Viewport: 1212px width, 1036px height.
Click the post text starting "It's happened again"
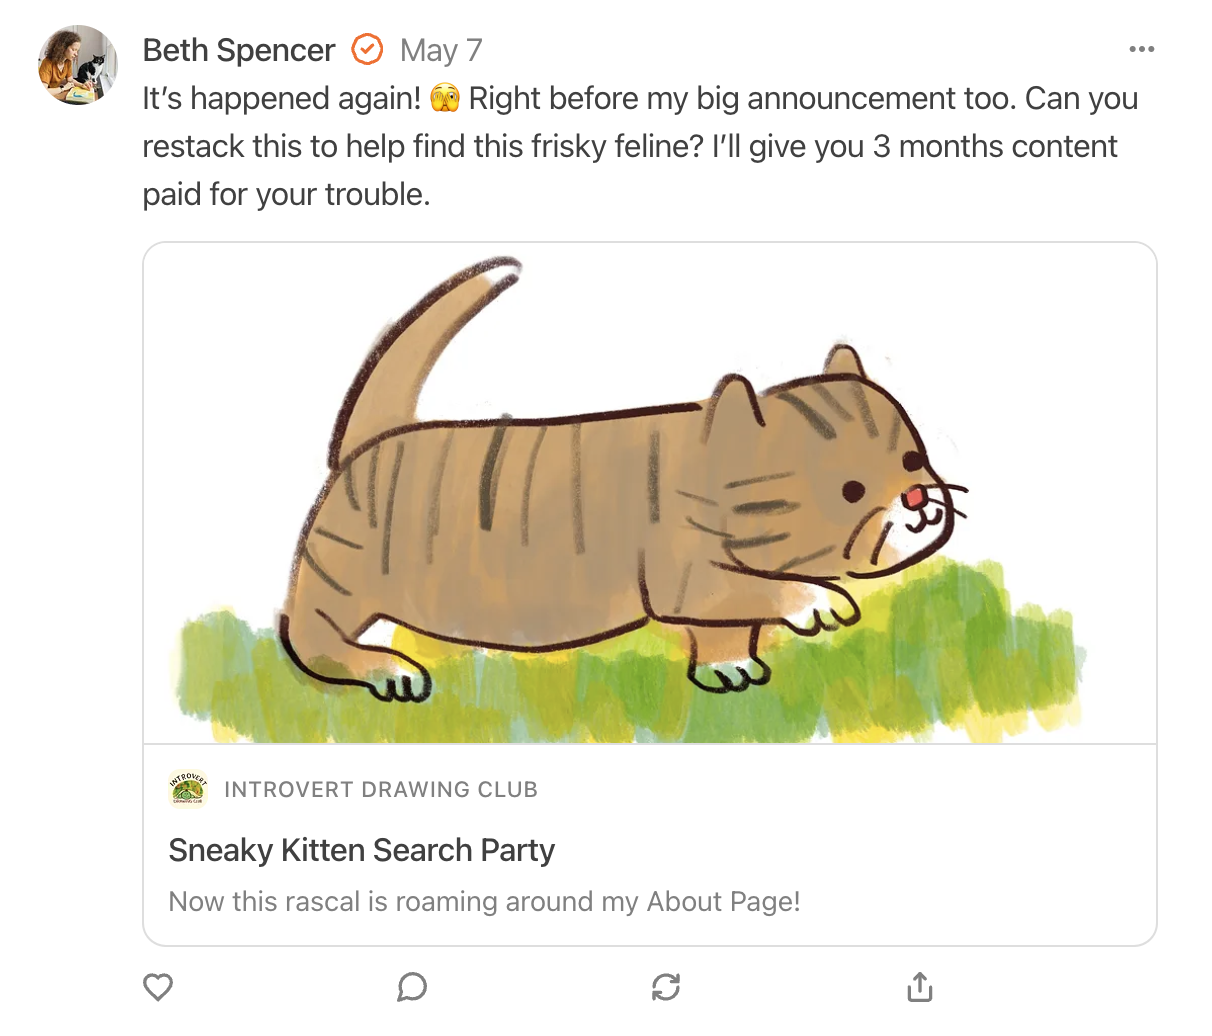(x=281, y=99)
